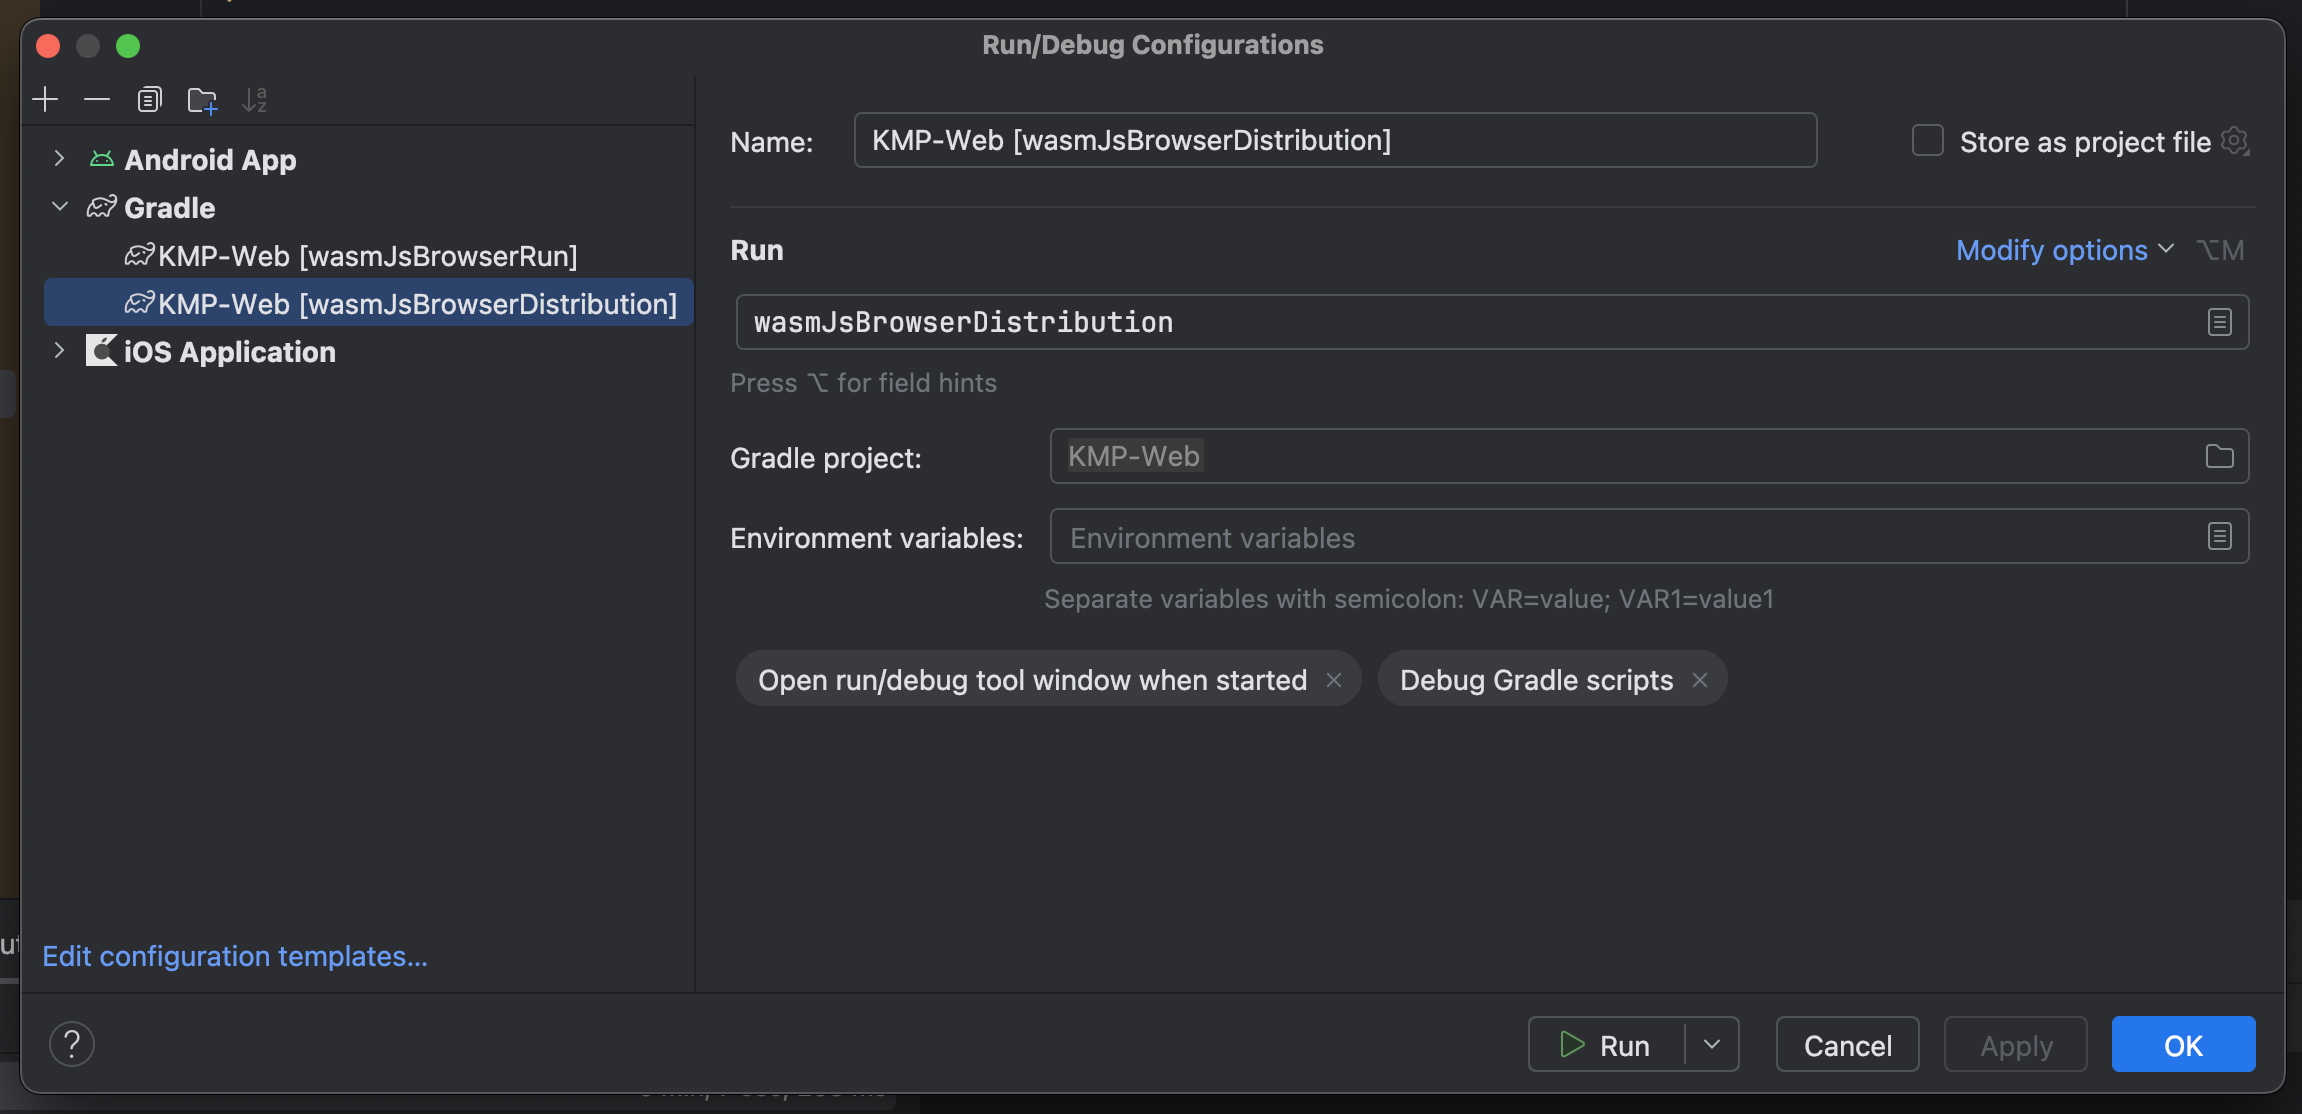Collapse the Gradle tree node
This screenshot has width=2302, height=1114.
coord(59,207)
